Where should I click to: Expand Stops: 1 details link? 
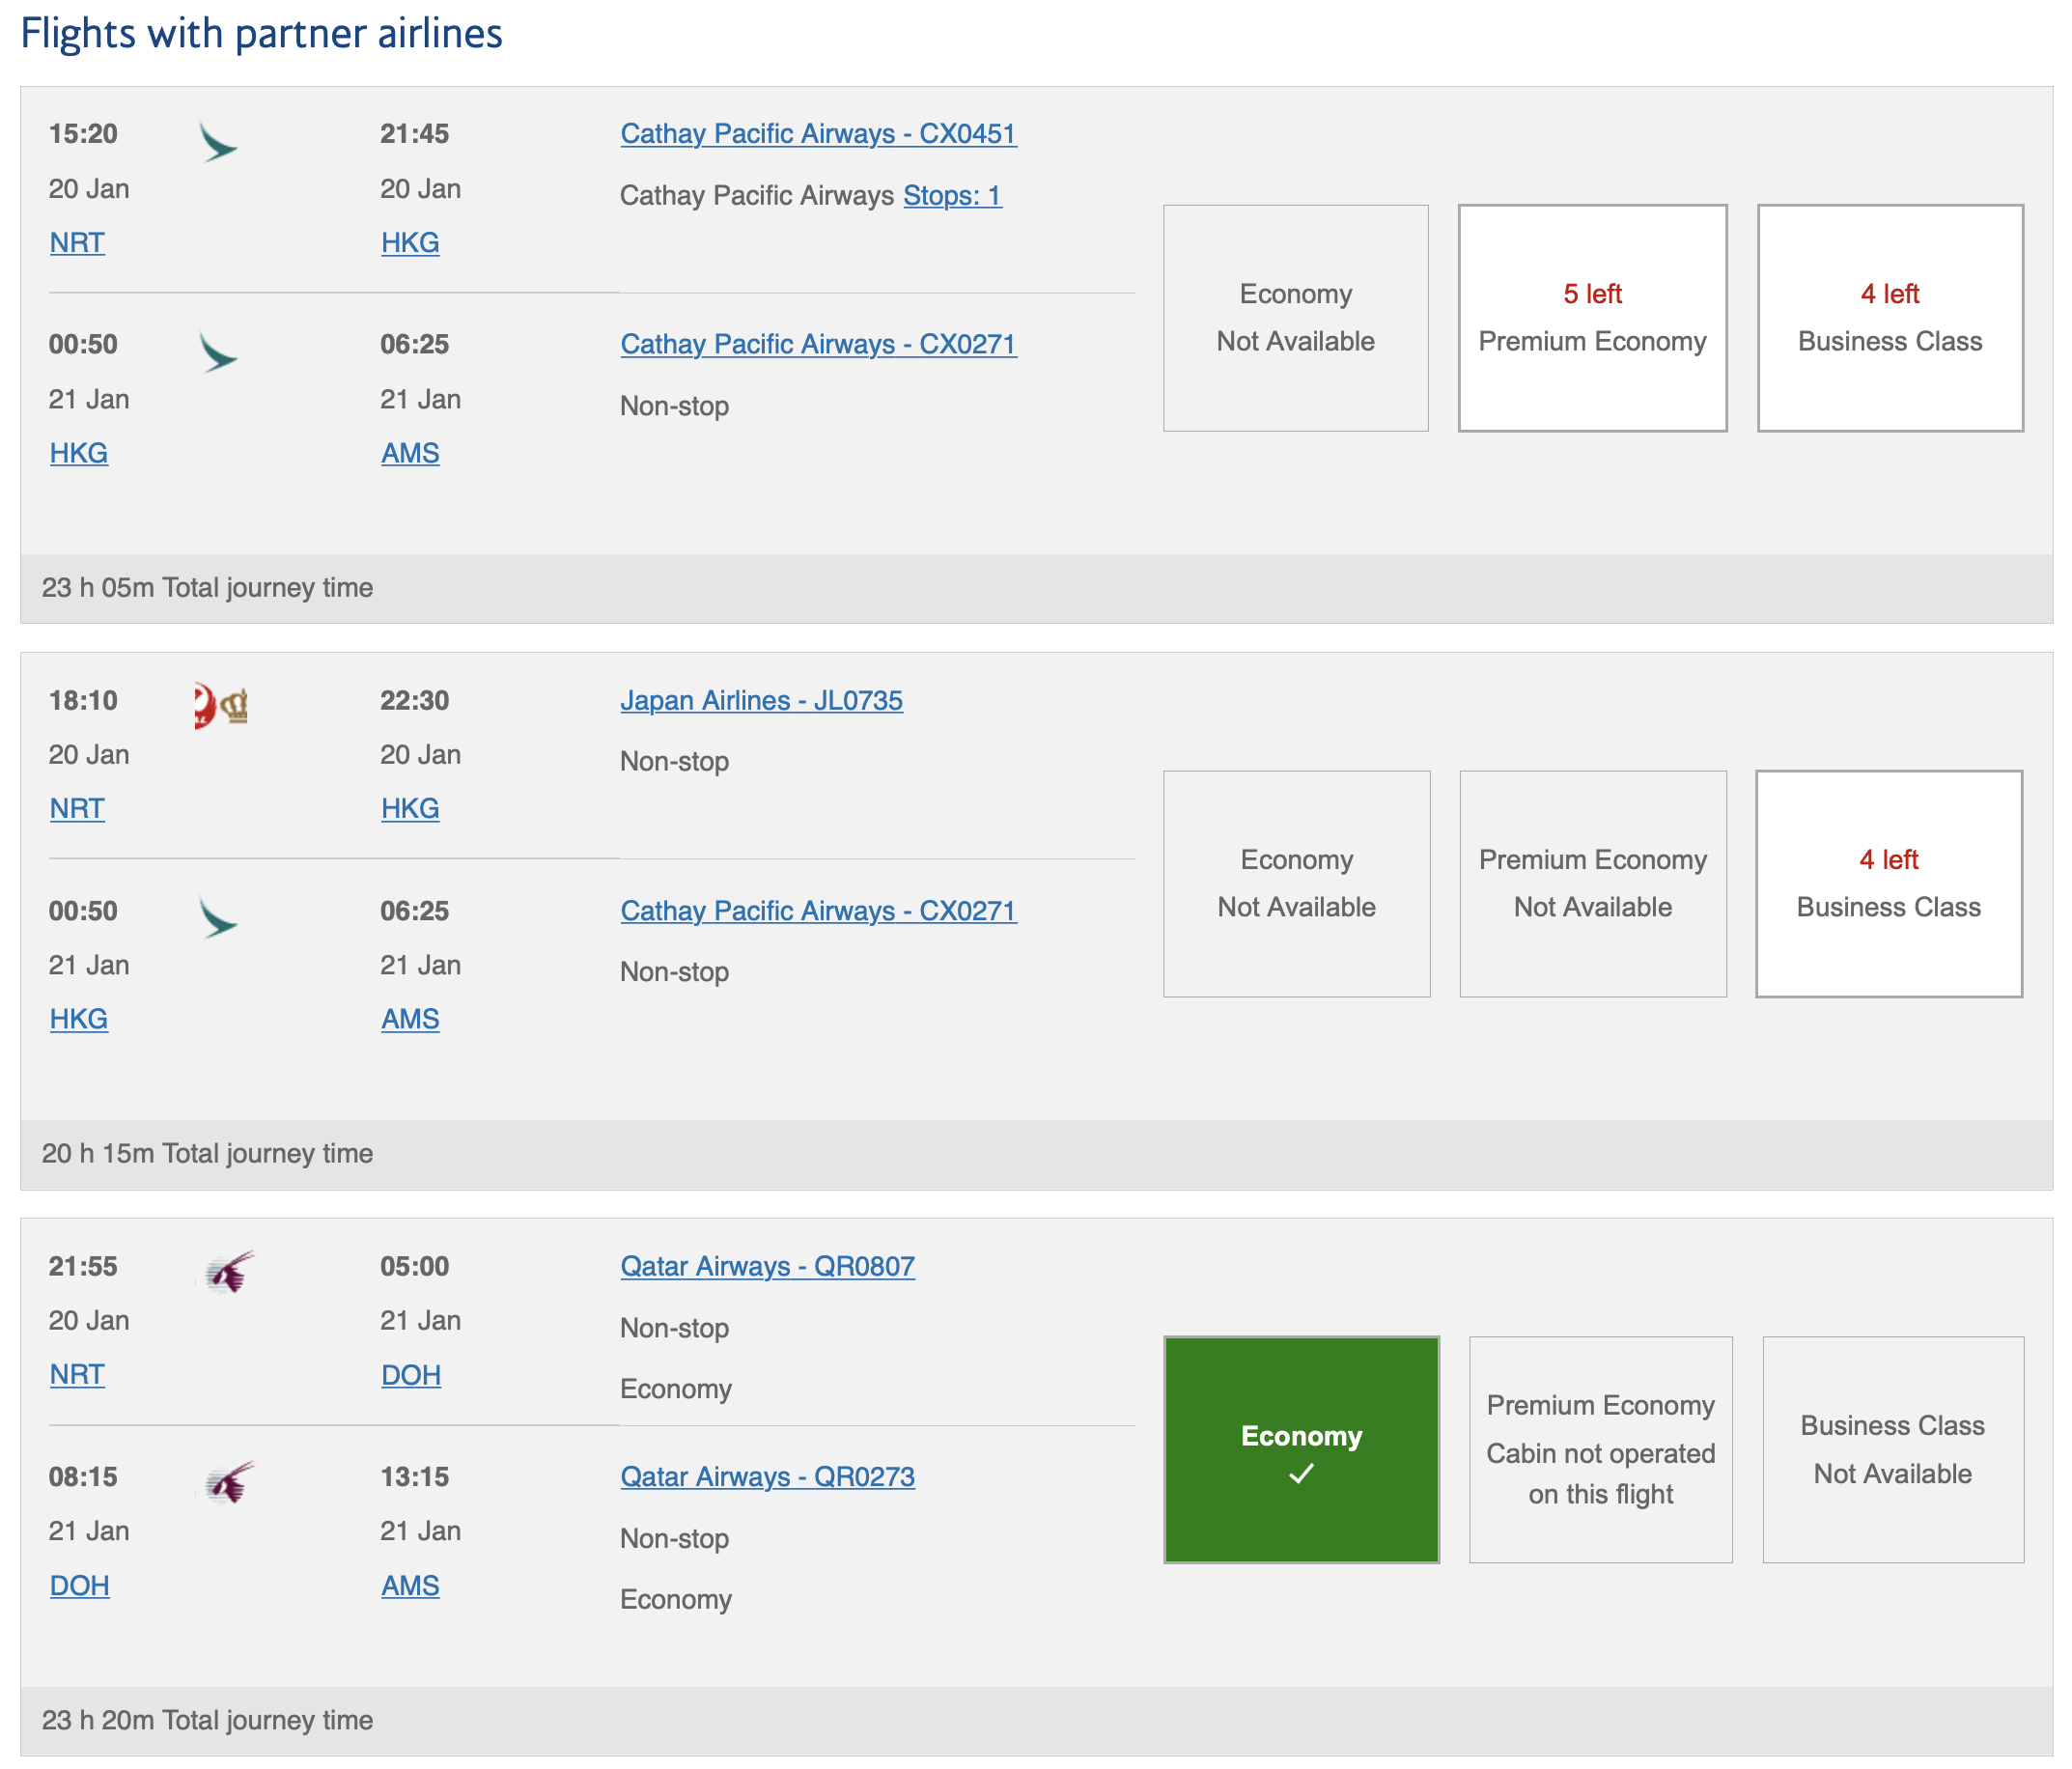point(951,196)
